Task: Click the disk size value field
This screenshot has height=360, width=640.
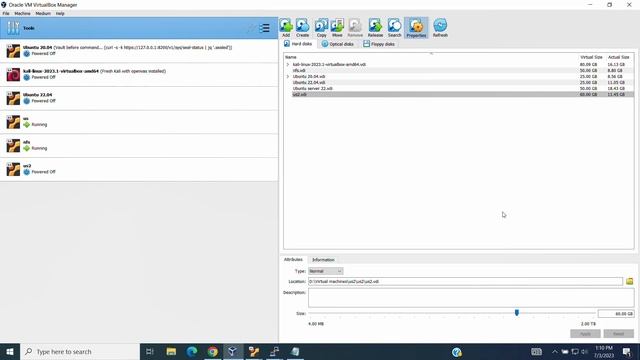Action: coord(616,313)
